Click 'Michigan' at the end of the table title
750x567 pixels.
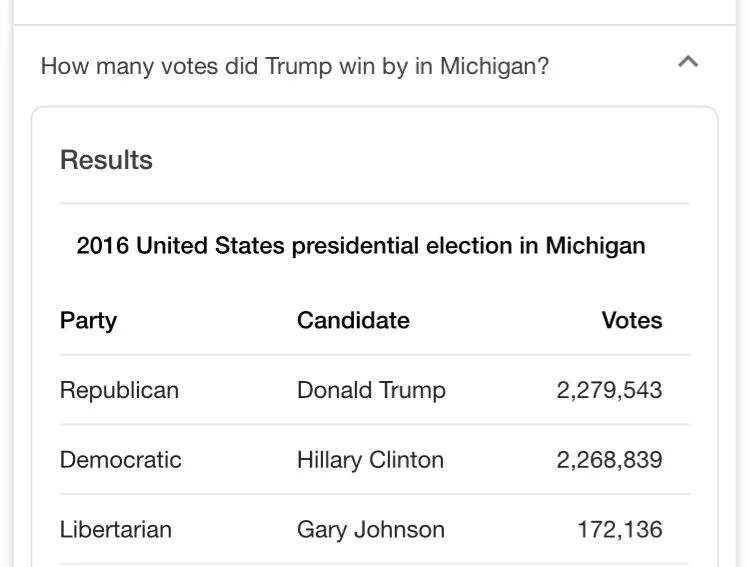point(595,245)
